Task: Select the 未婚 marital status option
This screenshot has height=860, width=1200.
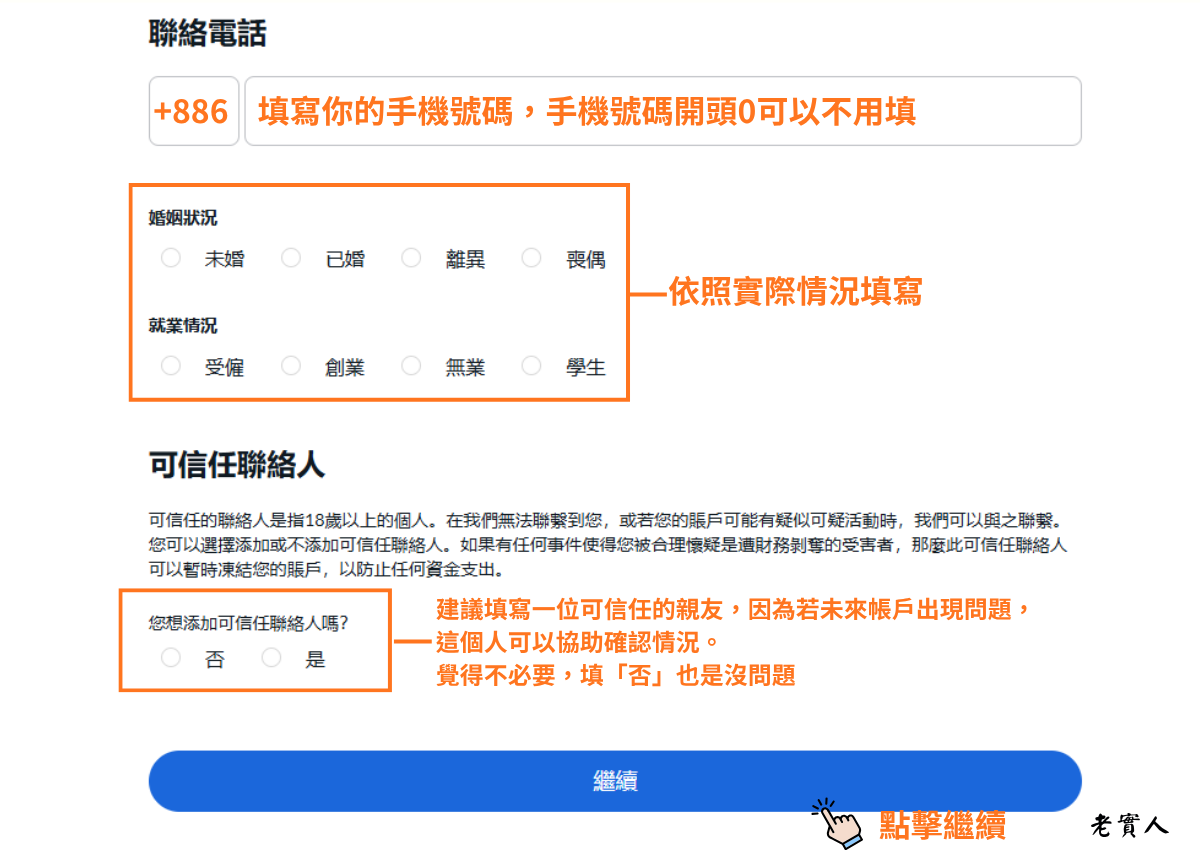Action: [170, 257]
